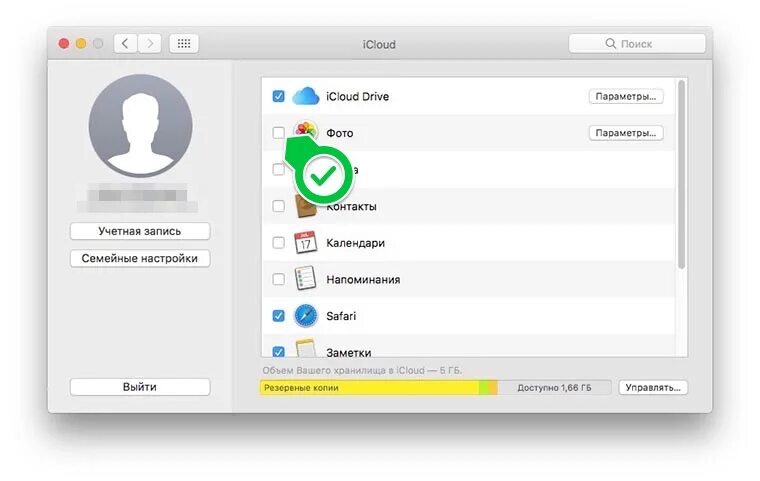
Task: Enable the Напоминания checkbox
Action: [278, 279]
